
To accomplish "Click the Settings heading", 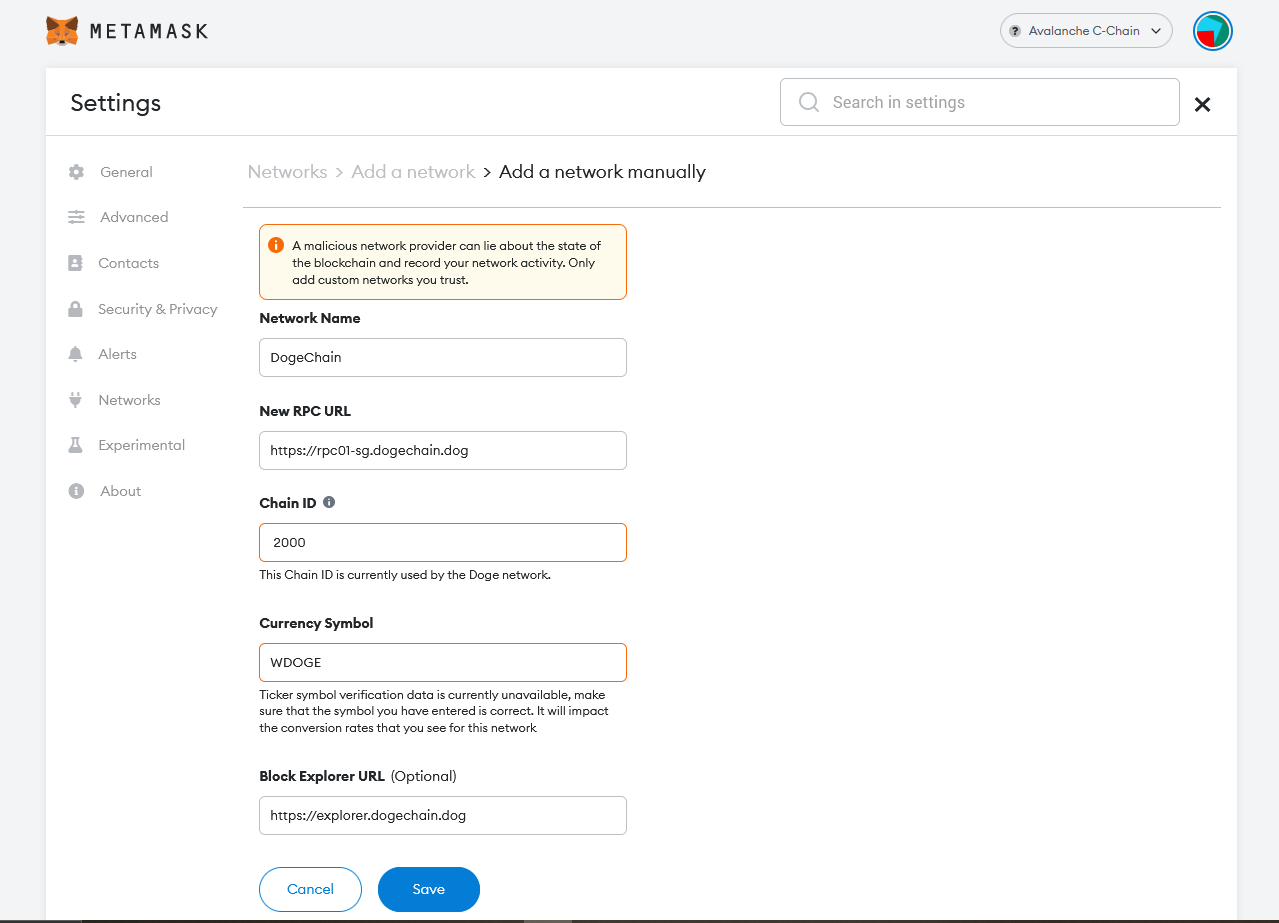I will point(115,103).
